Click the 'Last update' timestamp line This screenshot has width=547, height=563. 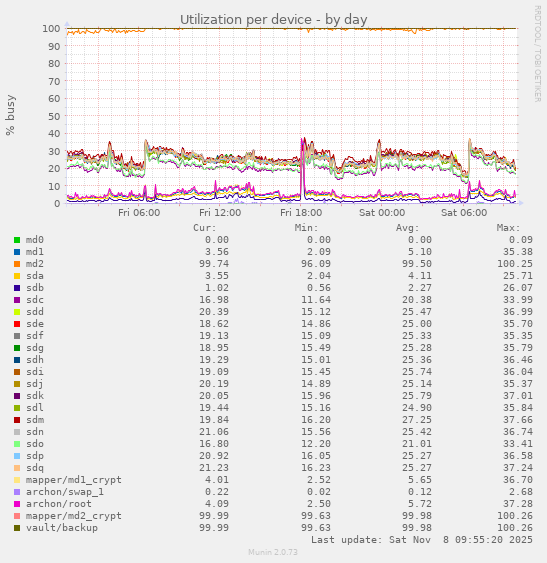coord(422,540)
